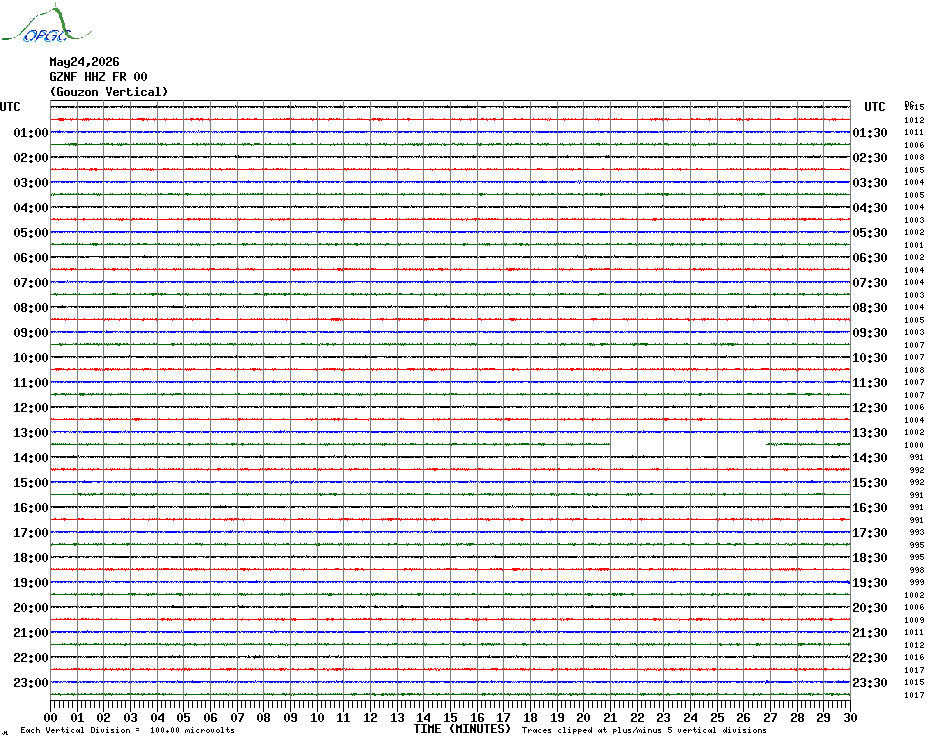
Task: Click minute 00 on the time axis
Action: [50, 717]
